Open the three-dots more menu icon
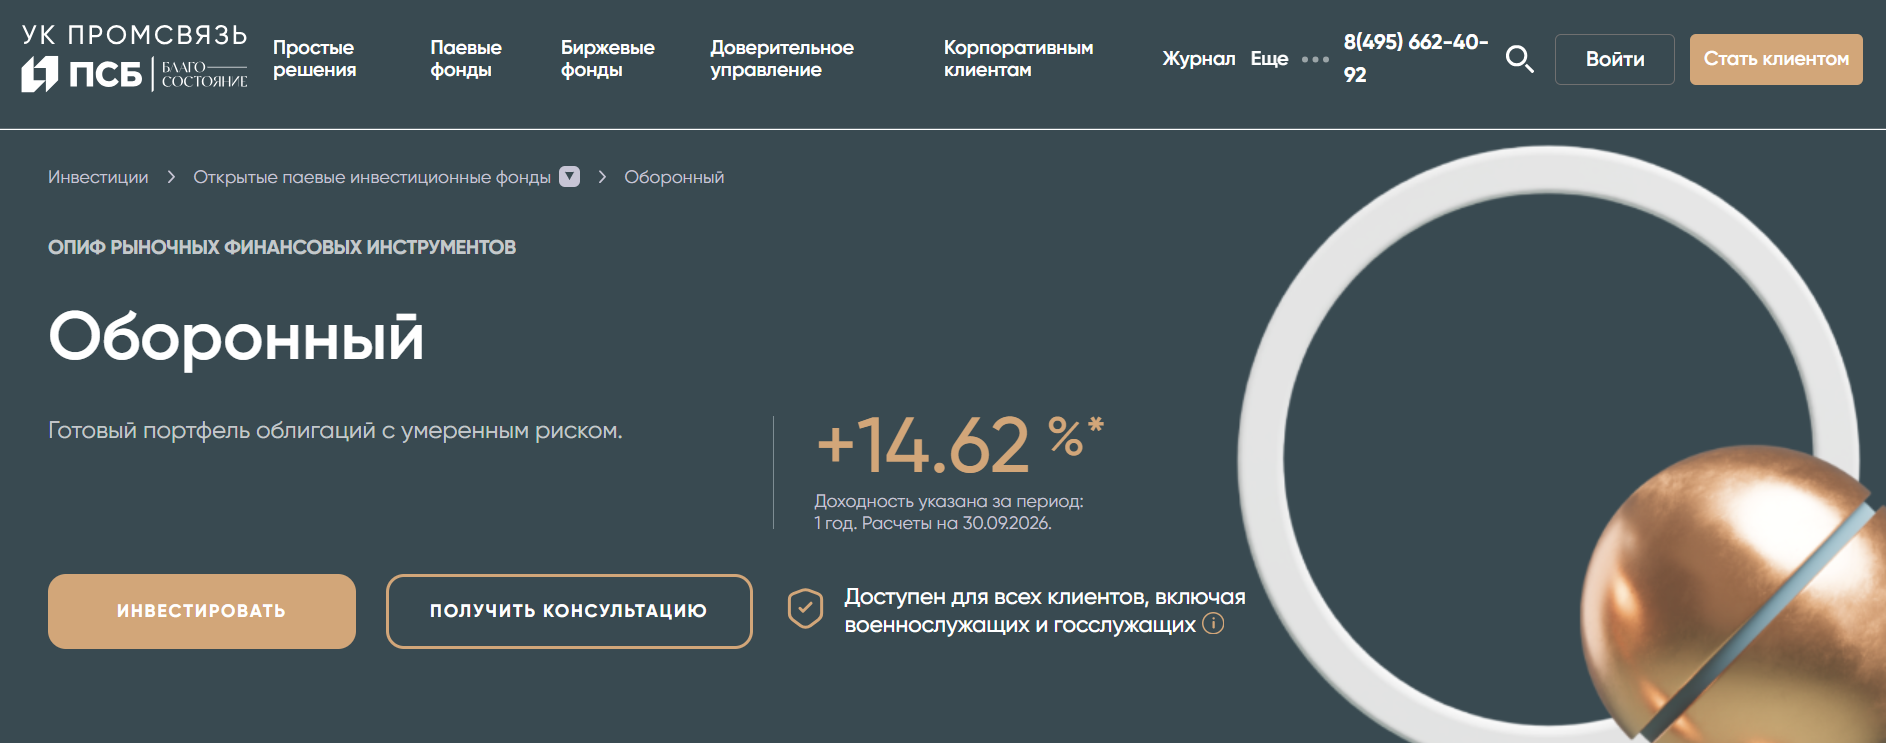Screen dimensions: 1886x743 pos(1315,59)
